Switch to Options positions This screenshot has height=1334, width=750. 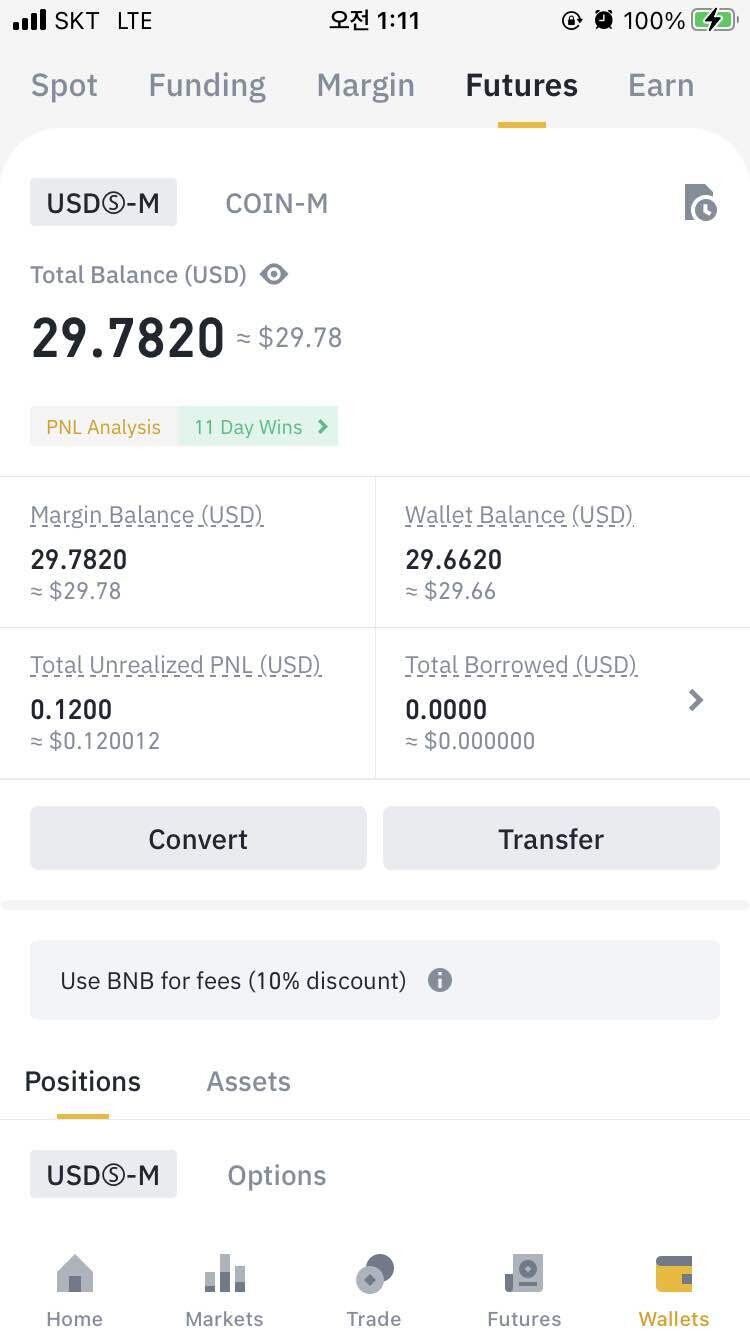pyautogui.click(x=277, y=1175)
